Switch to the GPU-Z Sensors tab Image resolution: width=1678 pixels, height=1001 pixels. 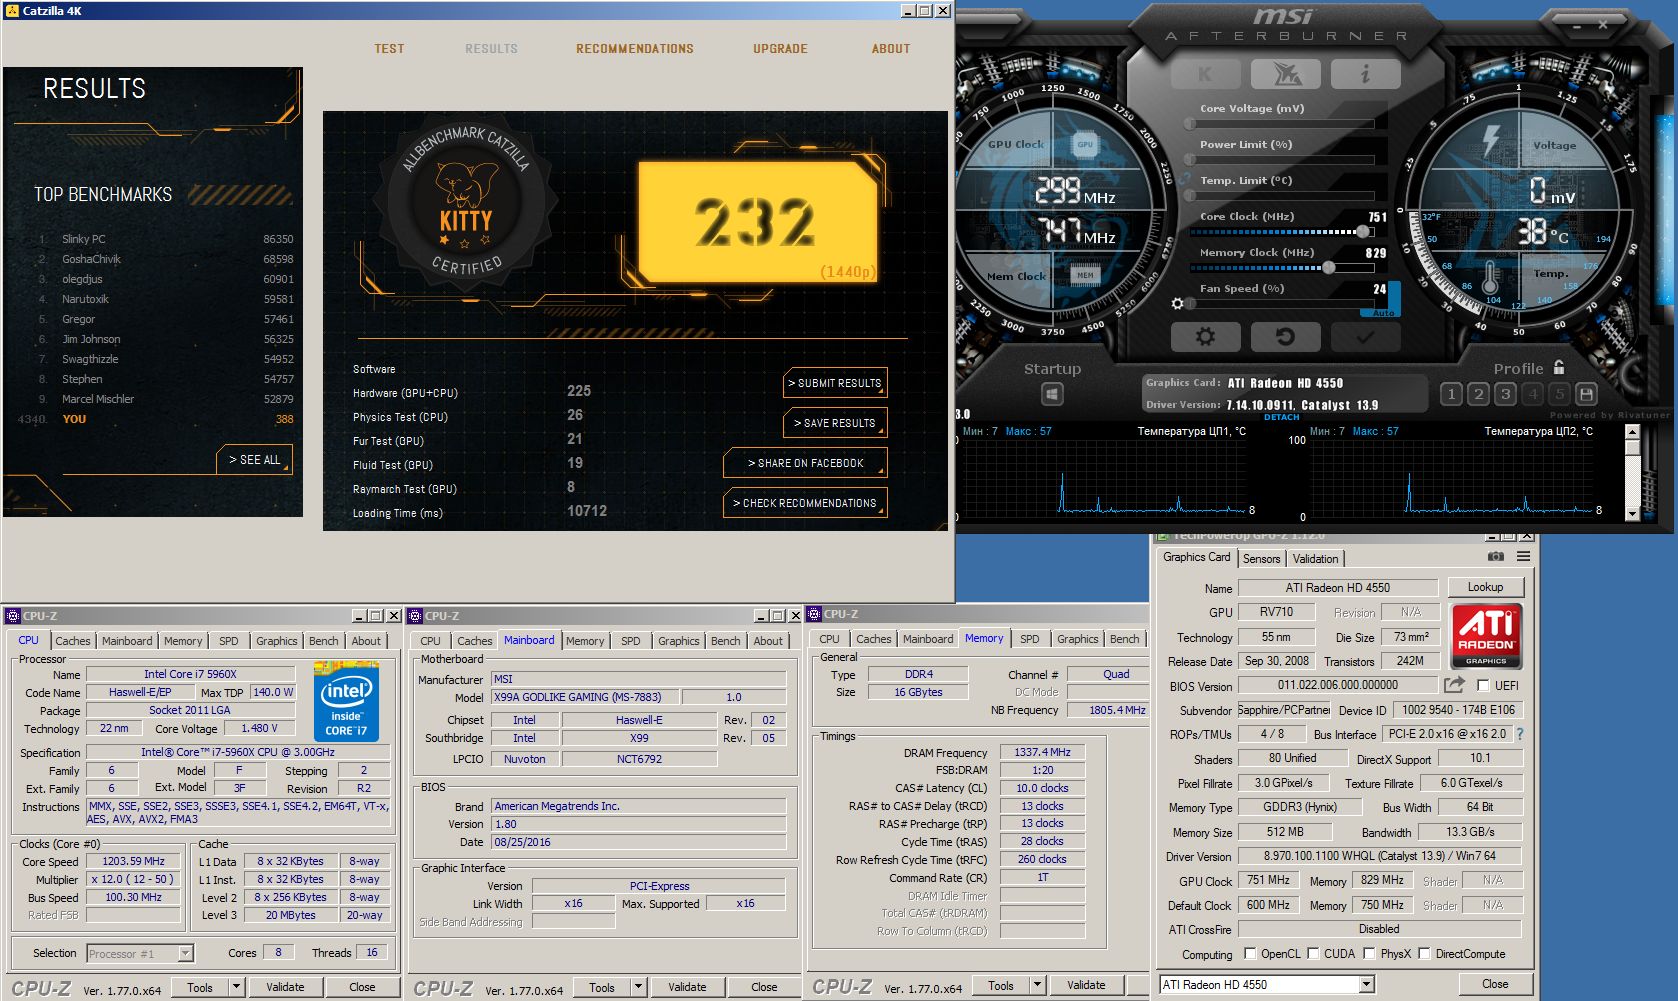(x=1261, y=559)
